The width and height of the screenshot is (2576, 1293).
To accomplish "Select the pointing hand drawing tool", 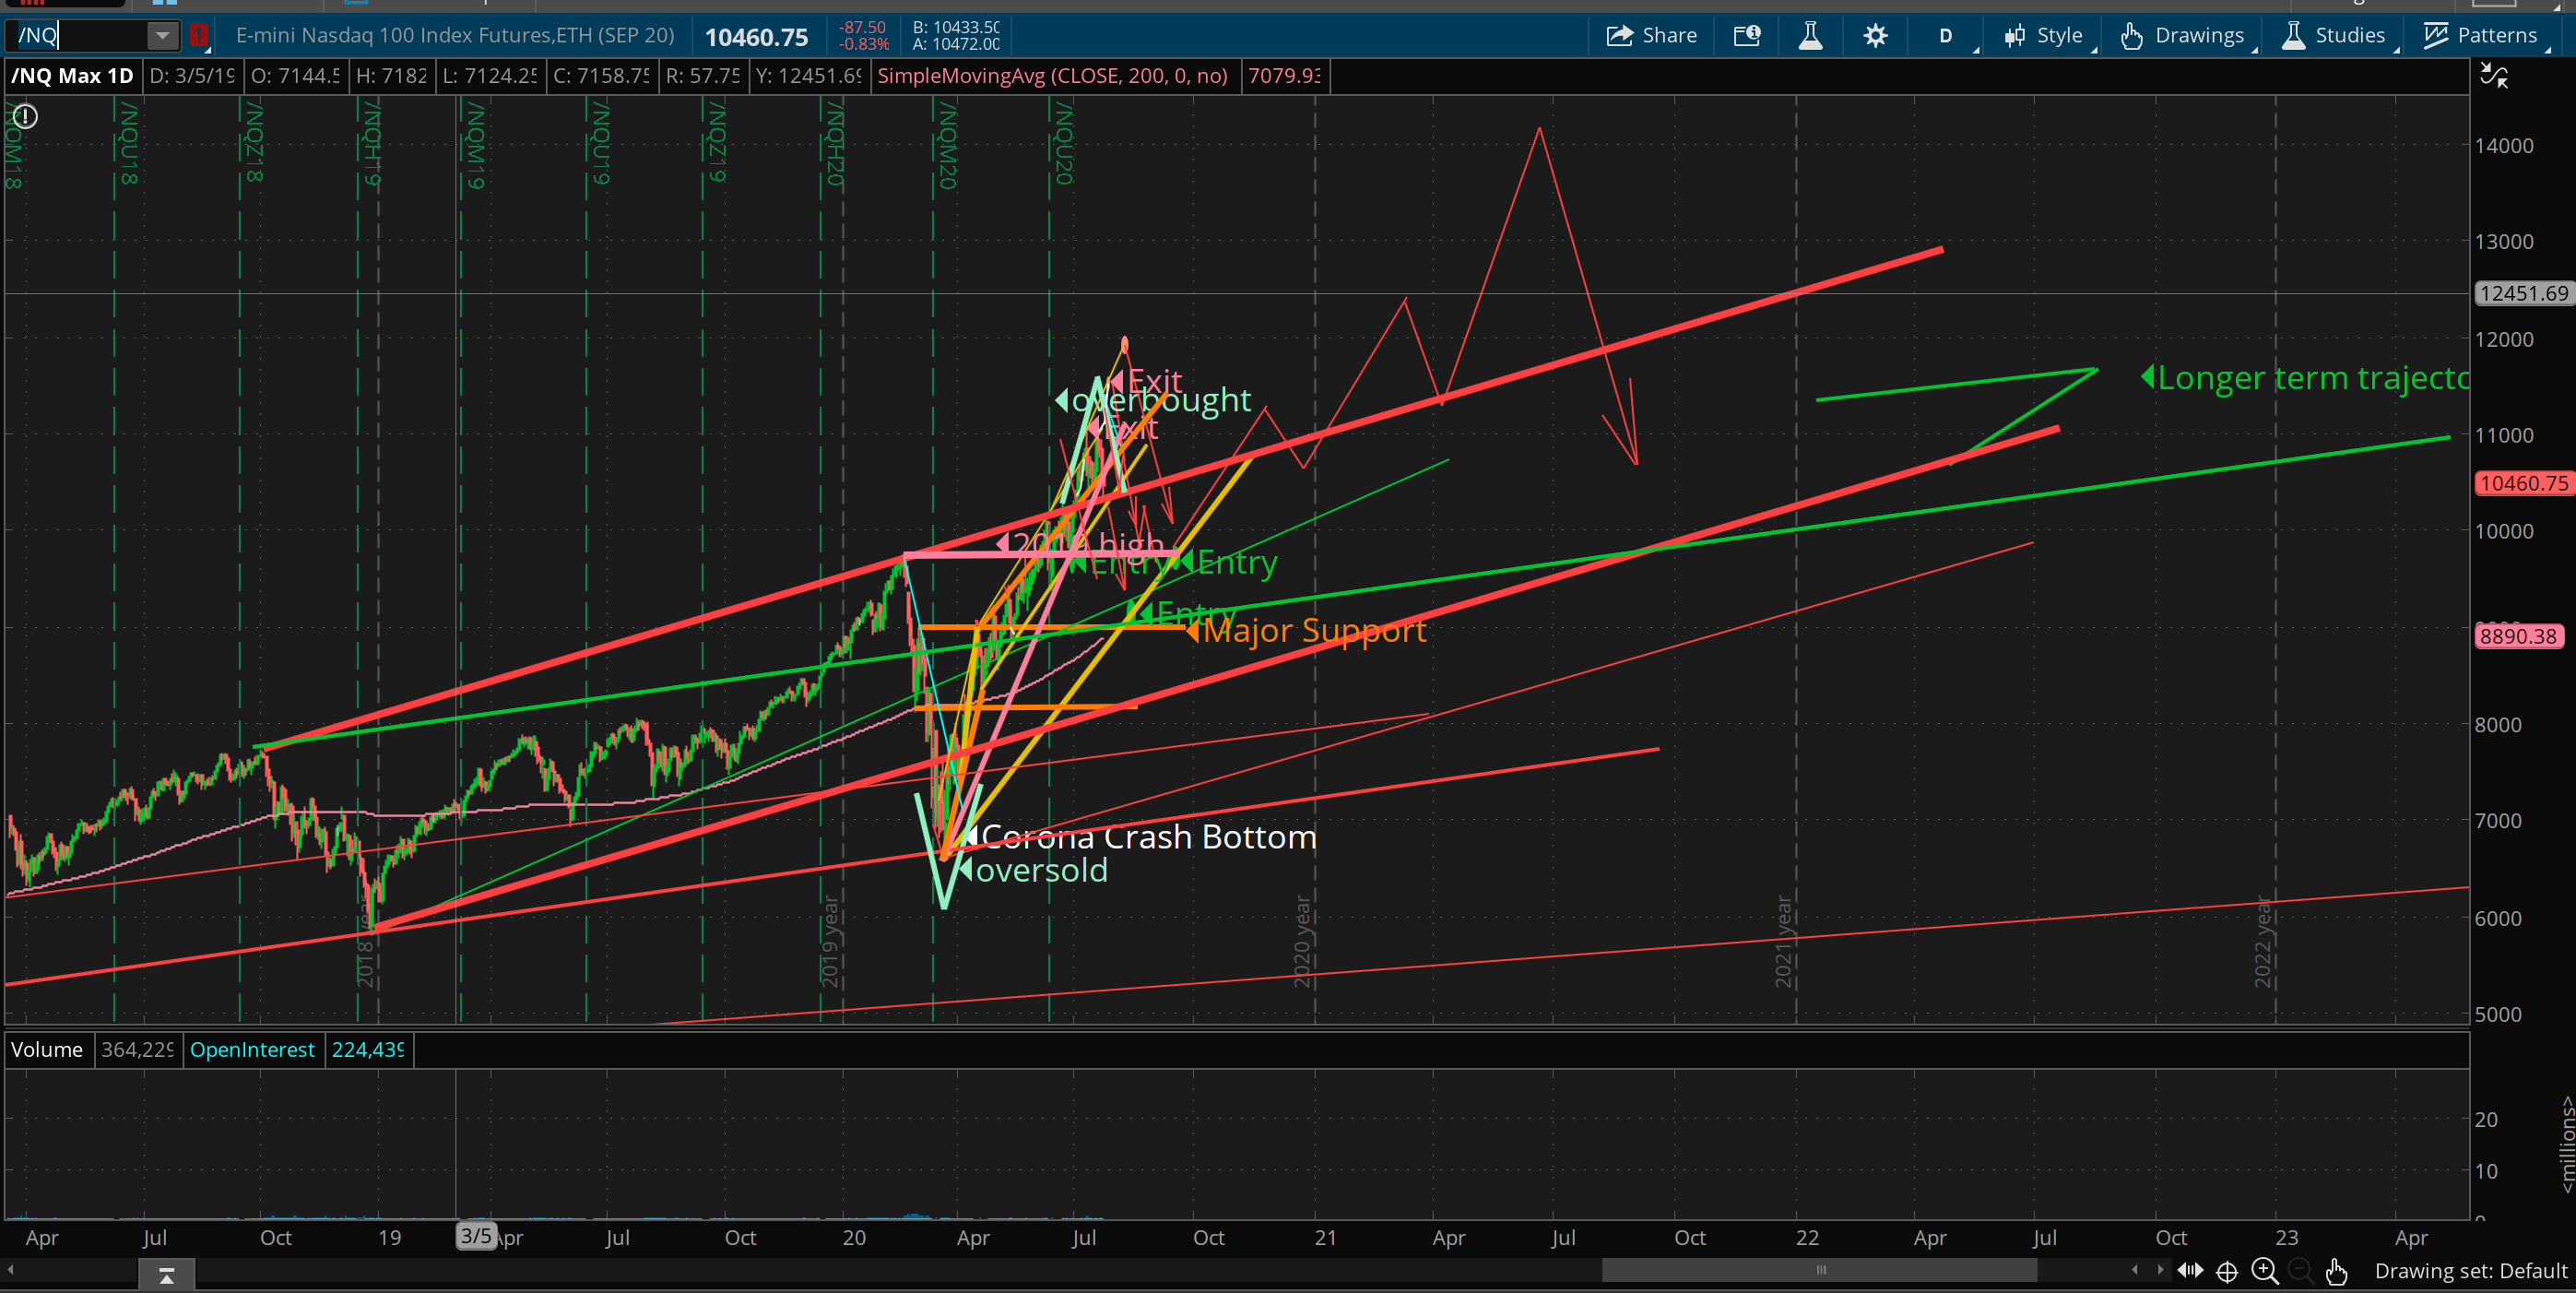I will pyautogui.click(x=2336, y=1271).
